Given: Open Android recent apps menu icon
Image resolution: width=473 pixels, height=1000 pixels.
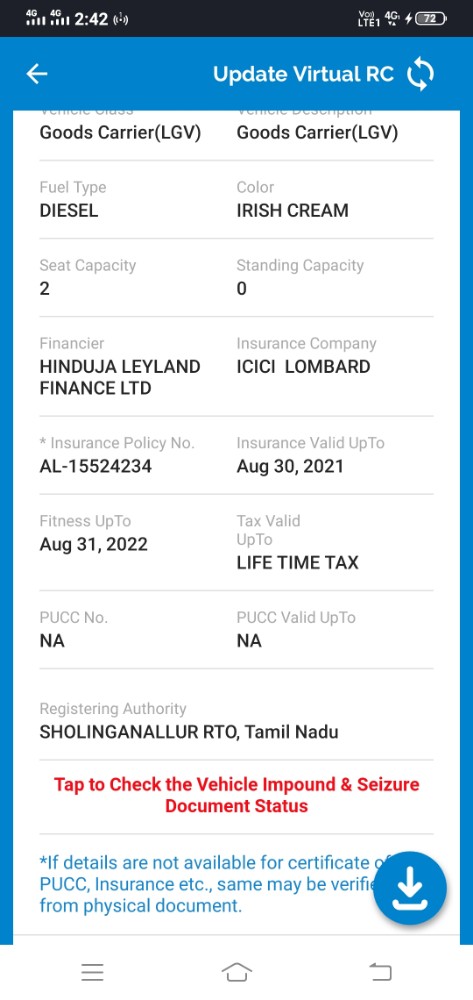Looking at the screenshot, I should [x=92, y=972].
